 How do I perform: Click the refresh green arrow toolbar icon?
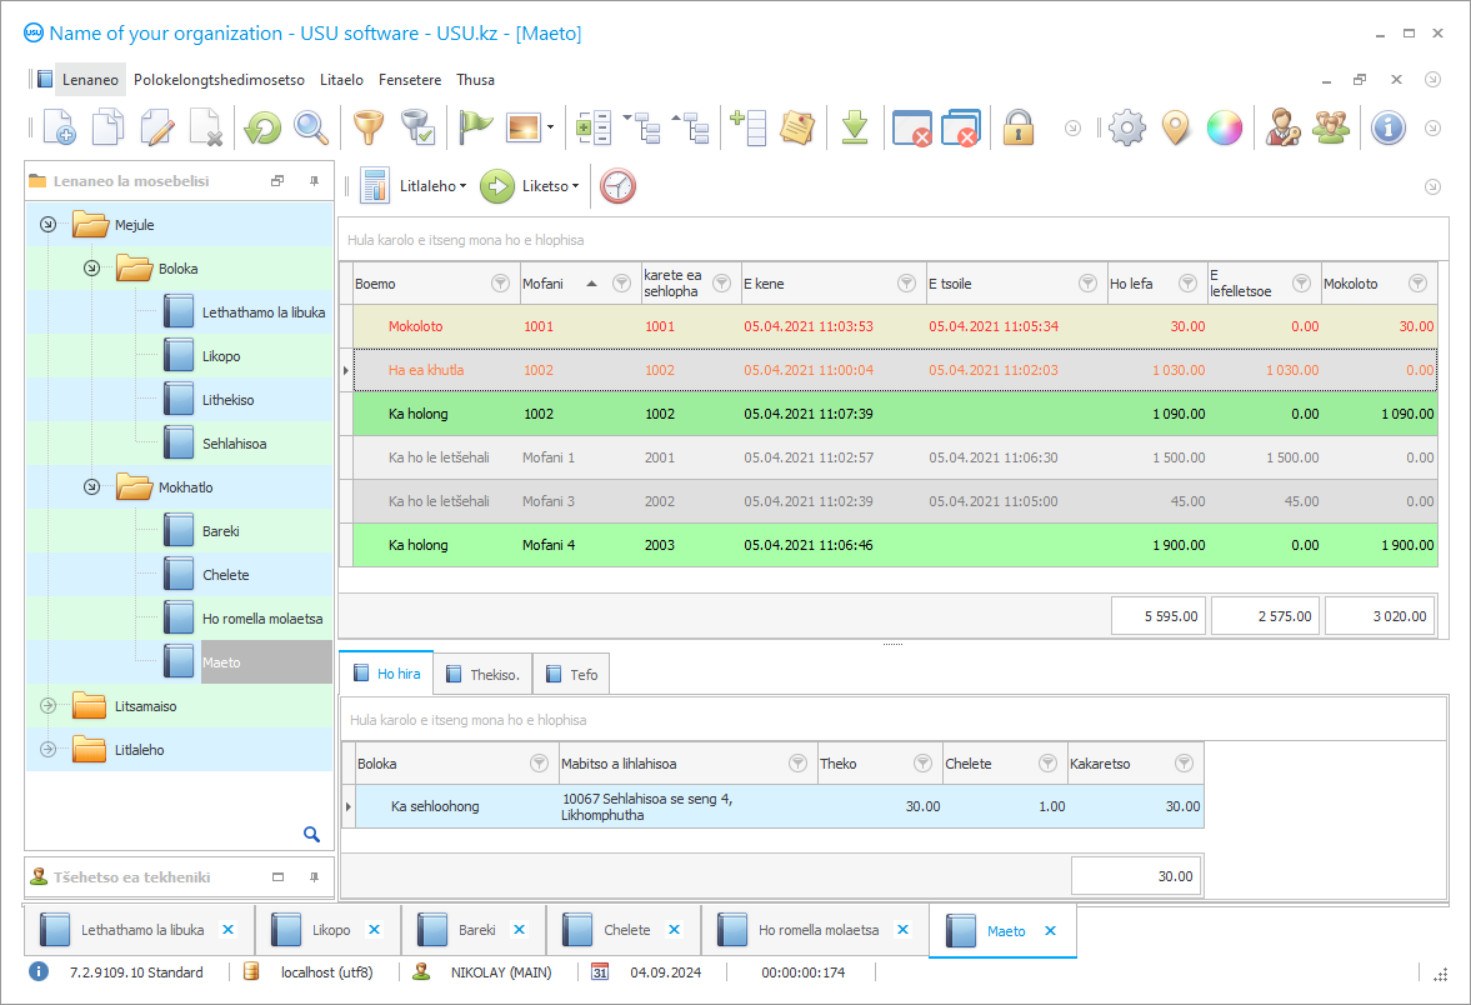coord(263,128)
